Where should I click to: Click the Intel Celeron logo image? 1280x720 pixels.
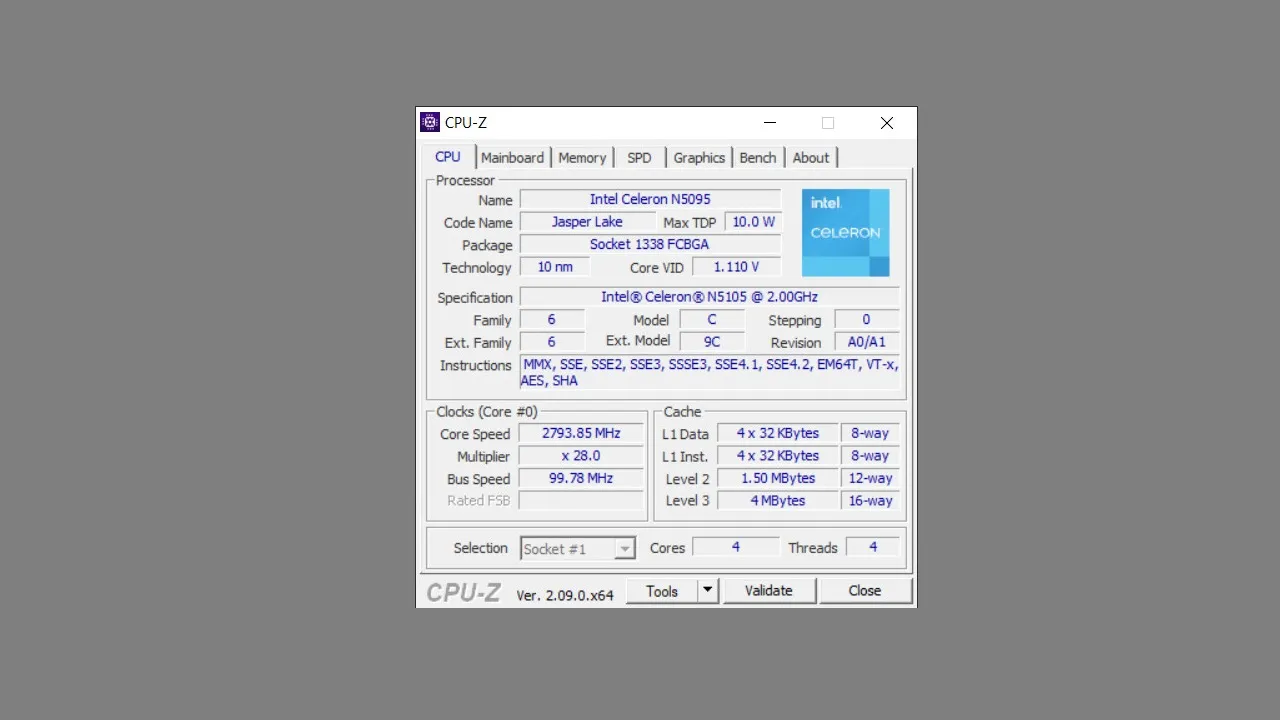click(845, 232)
